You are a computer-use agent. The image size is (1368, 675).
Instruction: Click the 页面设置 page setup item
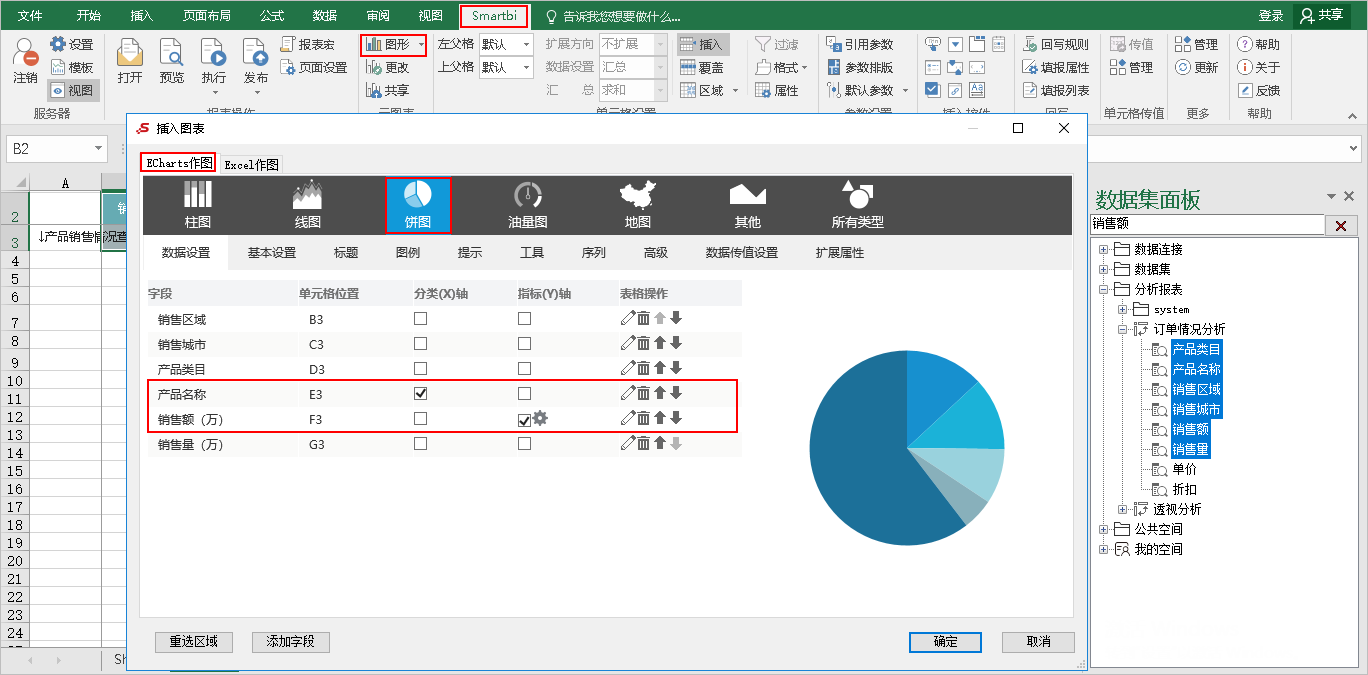(x=314, y=67)
